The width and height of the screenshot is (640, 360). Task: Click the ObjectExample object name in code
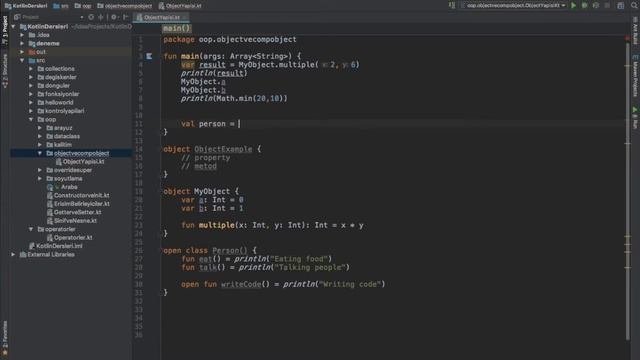pyautogui.click(x=223, y=149)
